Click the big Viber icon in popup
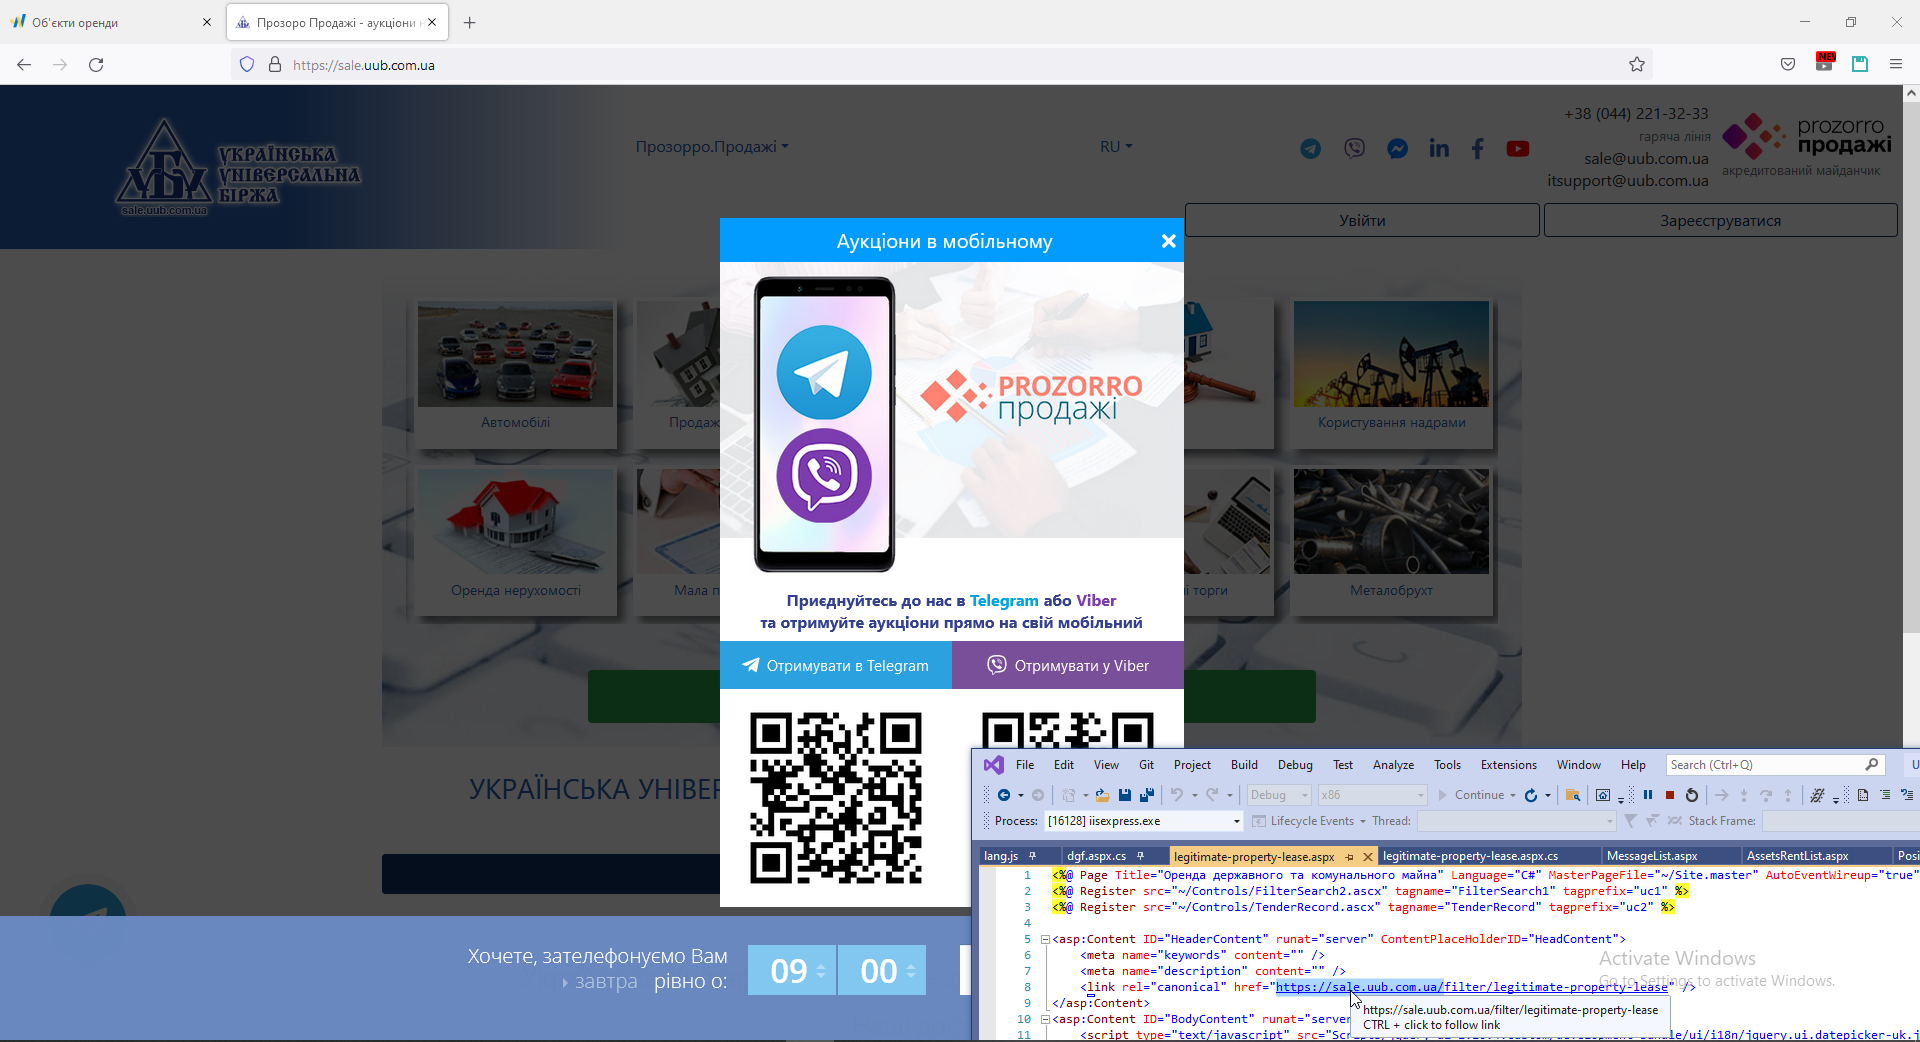This screenshot has height=1042, width=1920. (824, 475)
